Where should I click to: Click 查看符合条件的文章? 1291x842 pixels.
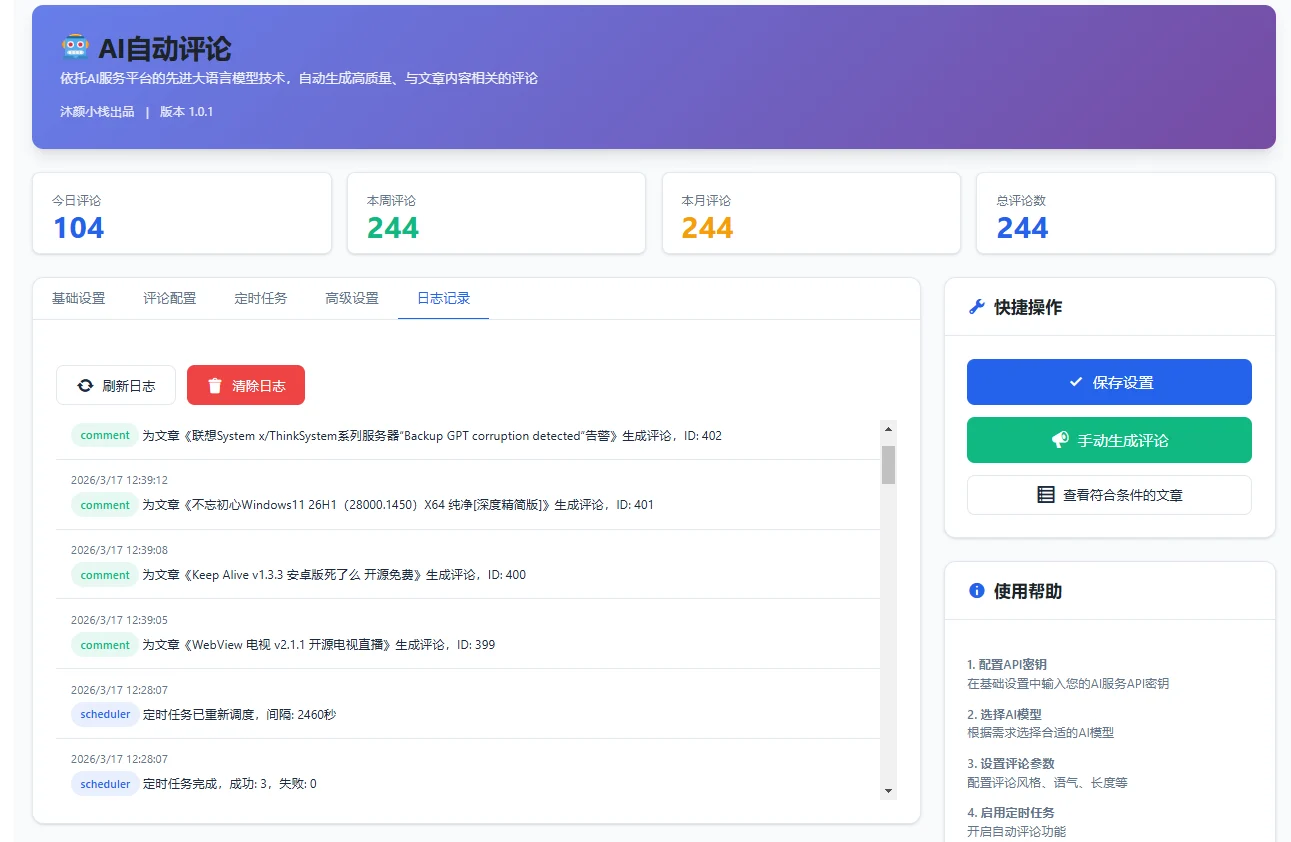coord(1109,495)
